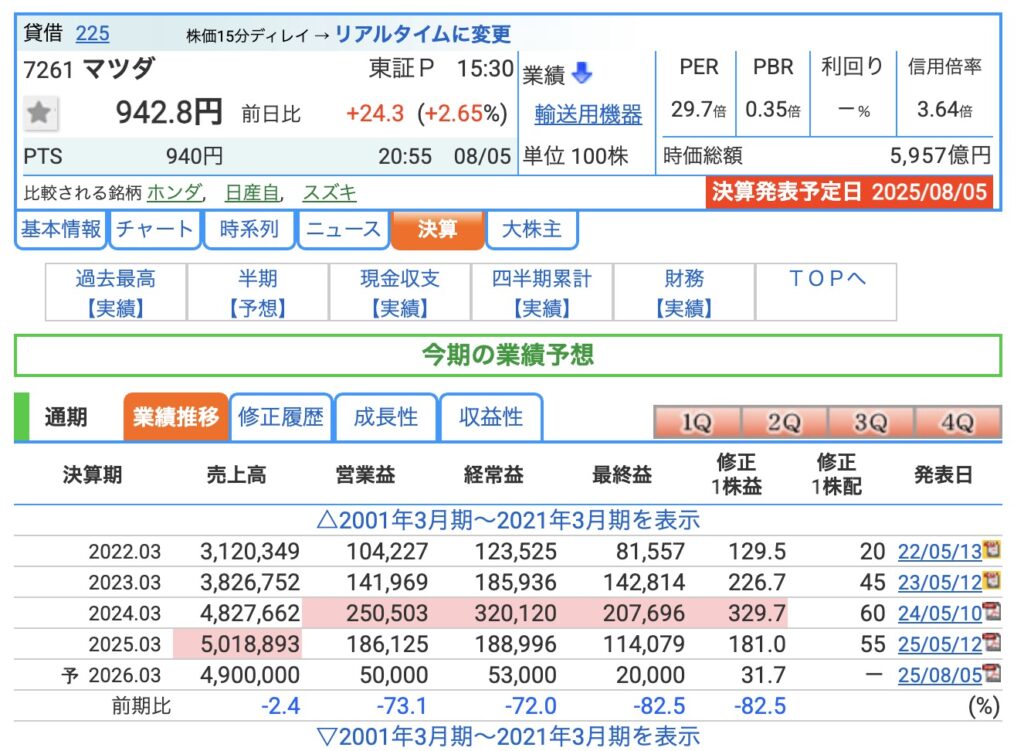Switch to the 基本情報 tab
1024x751 pixels.
tap(60, 229)
